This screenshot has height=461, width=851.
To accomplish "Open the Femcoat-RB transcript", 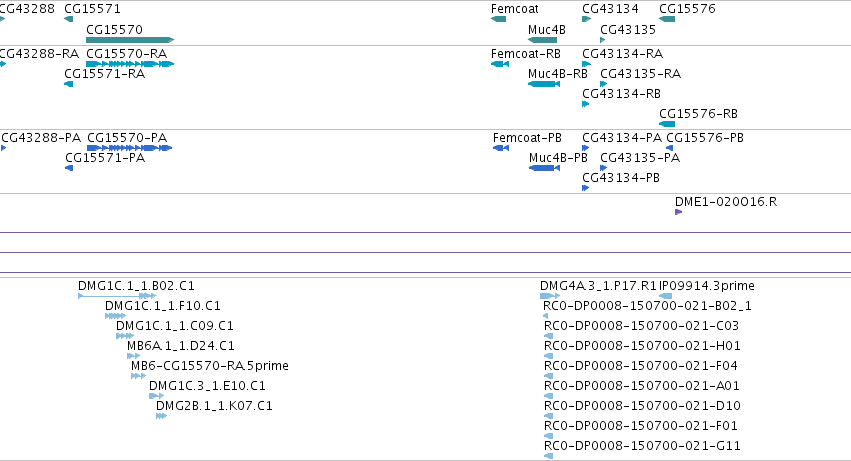I will pos(500,64).
